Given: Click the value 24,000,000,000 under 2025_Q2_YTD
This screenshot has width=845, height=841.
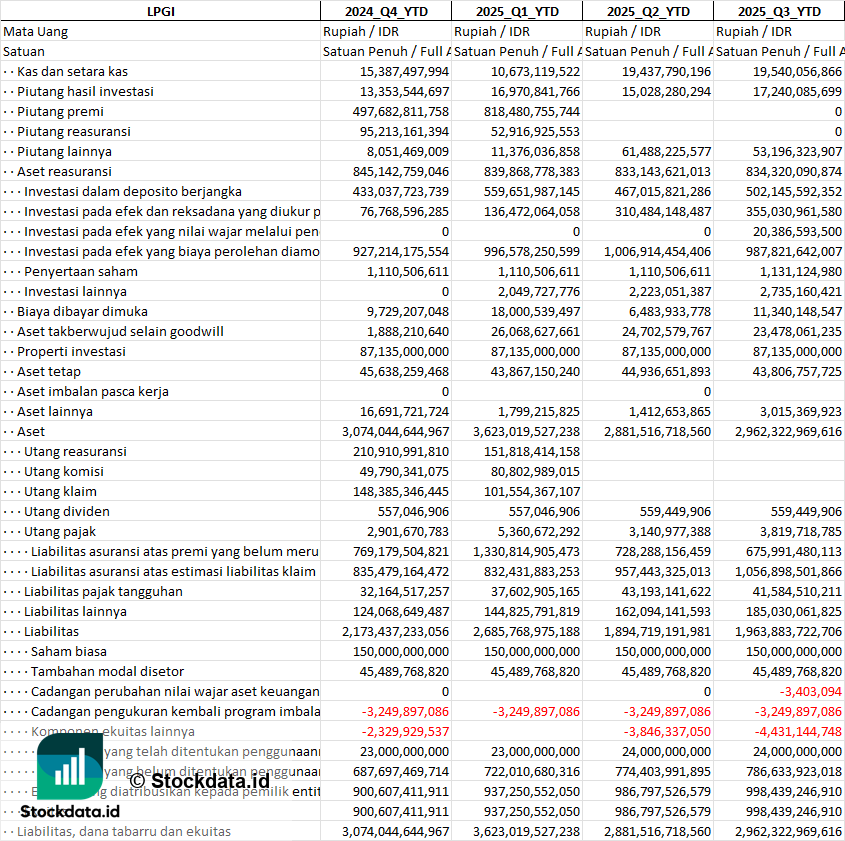Looking at the screenshot, I should click(666, 751).
